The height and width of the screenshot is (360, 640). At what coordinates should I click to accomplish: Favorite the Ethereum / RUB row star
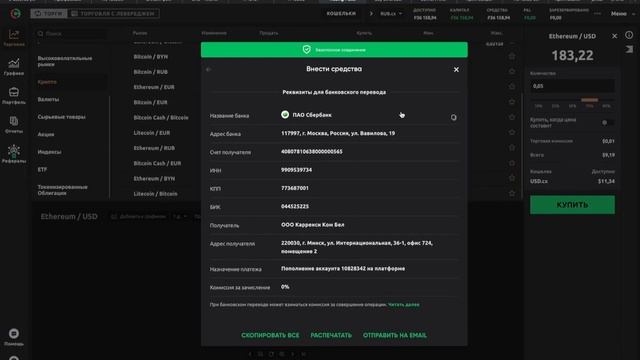point(512,148)
